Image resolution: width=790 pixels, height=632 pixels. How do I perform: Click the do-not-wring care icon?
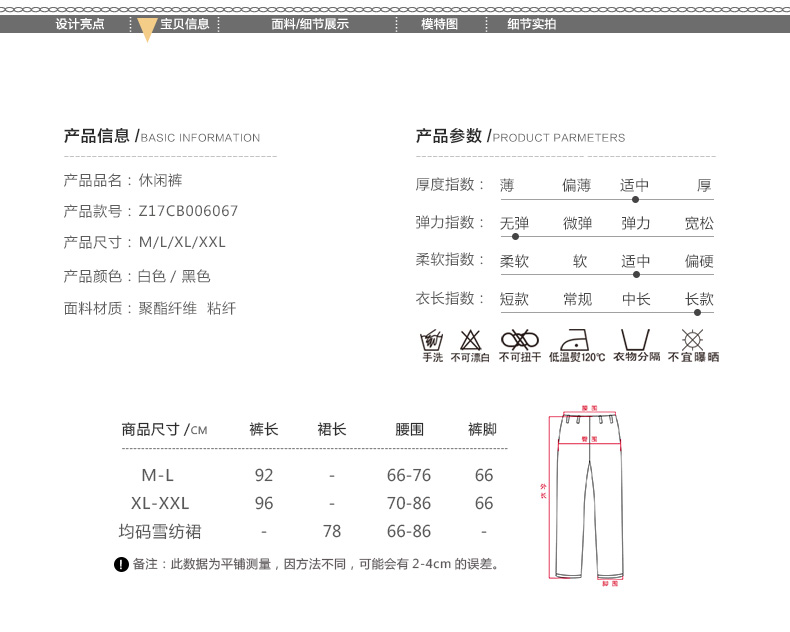pos(519,338)
